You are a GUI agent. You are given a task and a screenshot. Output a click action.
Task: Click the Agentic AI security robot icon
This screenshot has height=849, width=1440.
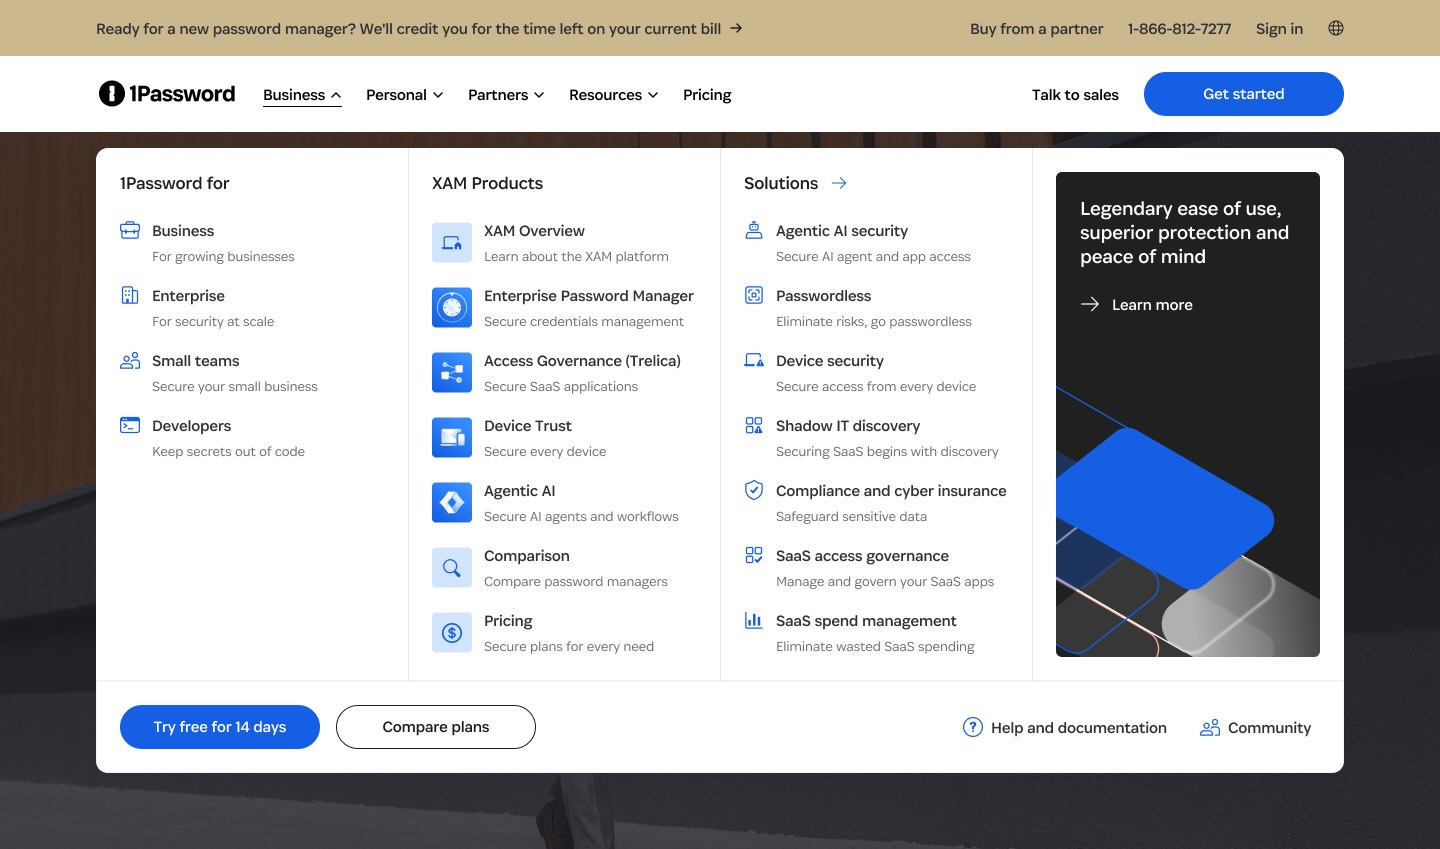click(754, 230)
